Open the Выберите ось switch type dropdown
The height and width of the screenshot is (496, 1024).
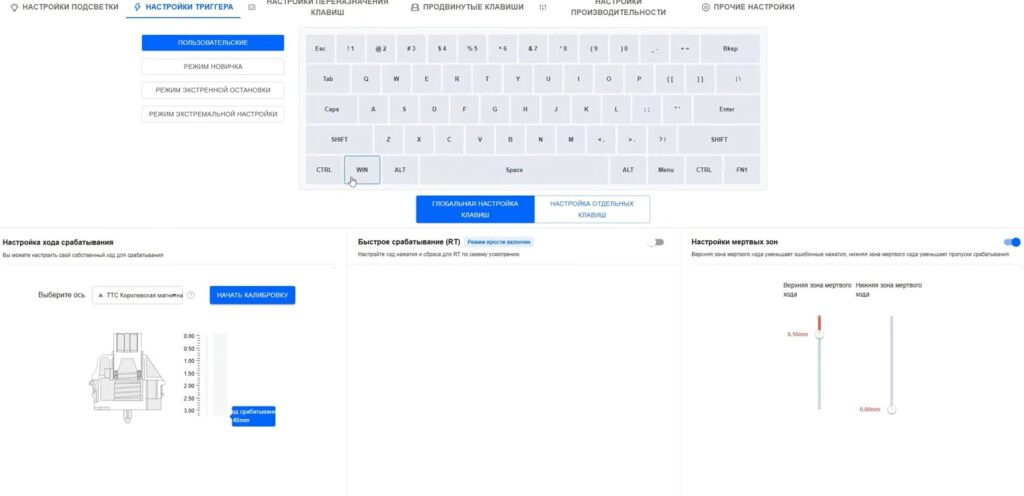pos(138,295)
